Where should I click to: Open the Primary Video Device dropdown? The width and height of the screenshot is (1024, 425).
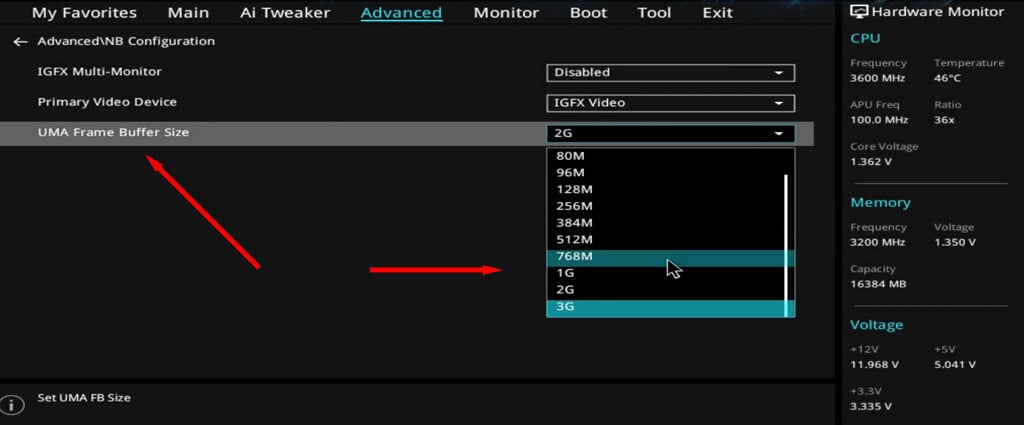click(671, 103)
